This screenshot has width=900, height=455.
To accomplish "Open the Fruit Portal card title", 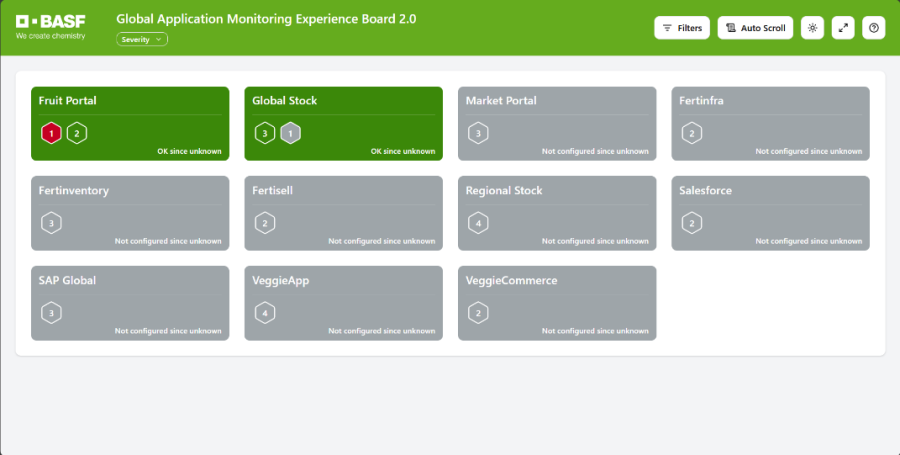I will [x=67, y=100].
